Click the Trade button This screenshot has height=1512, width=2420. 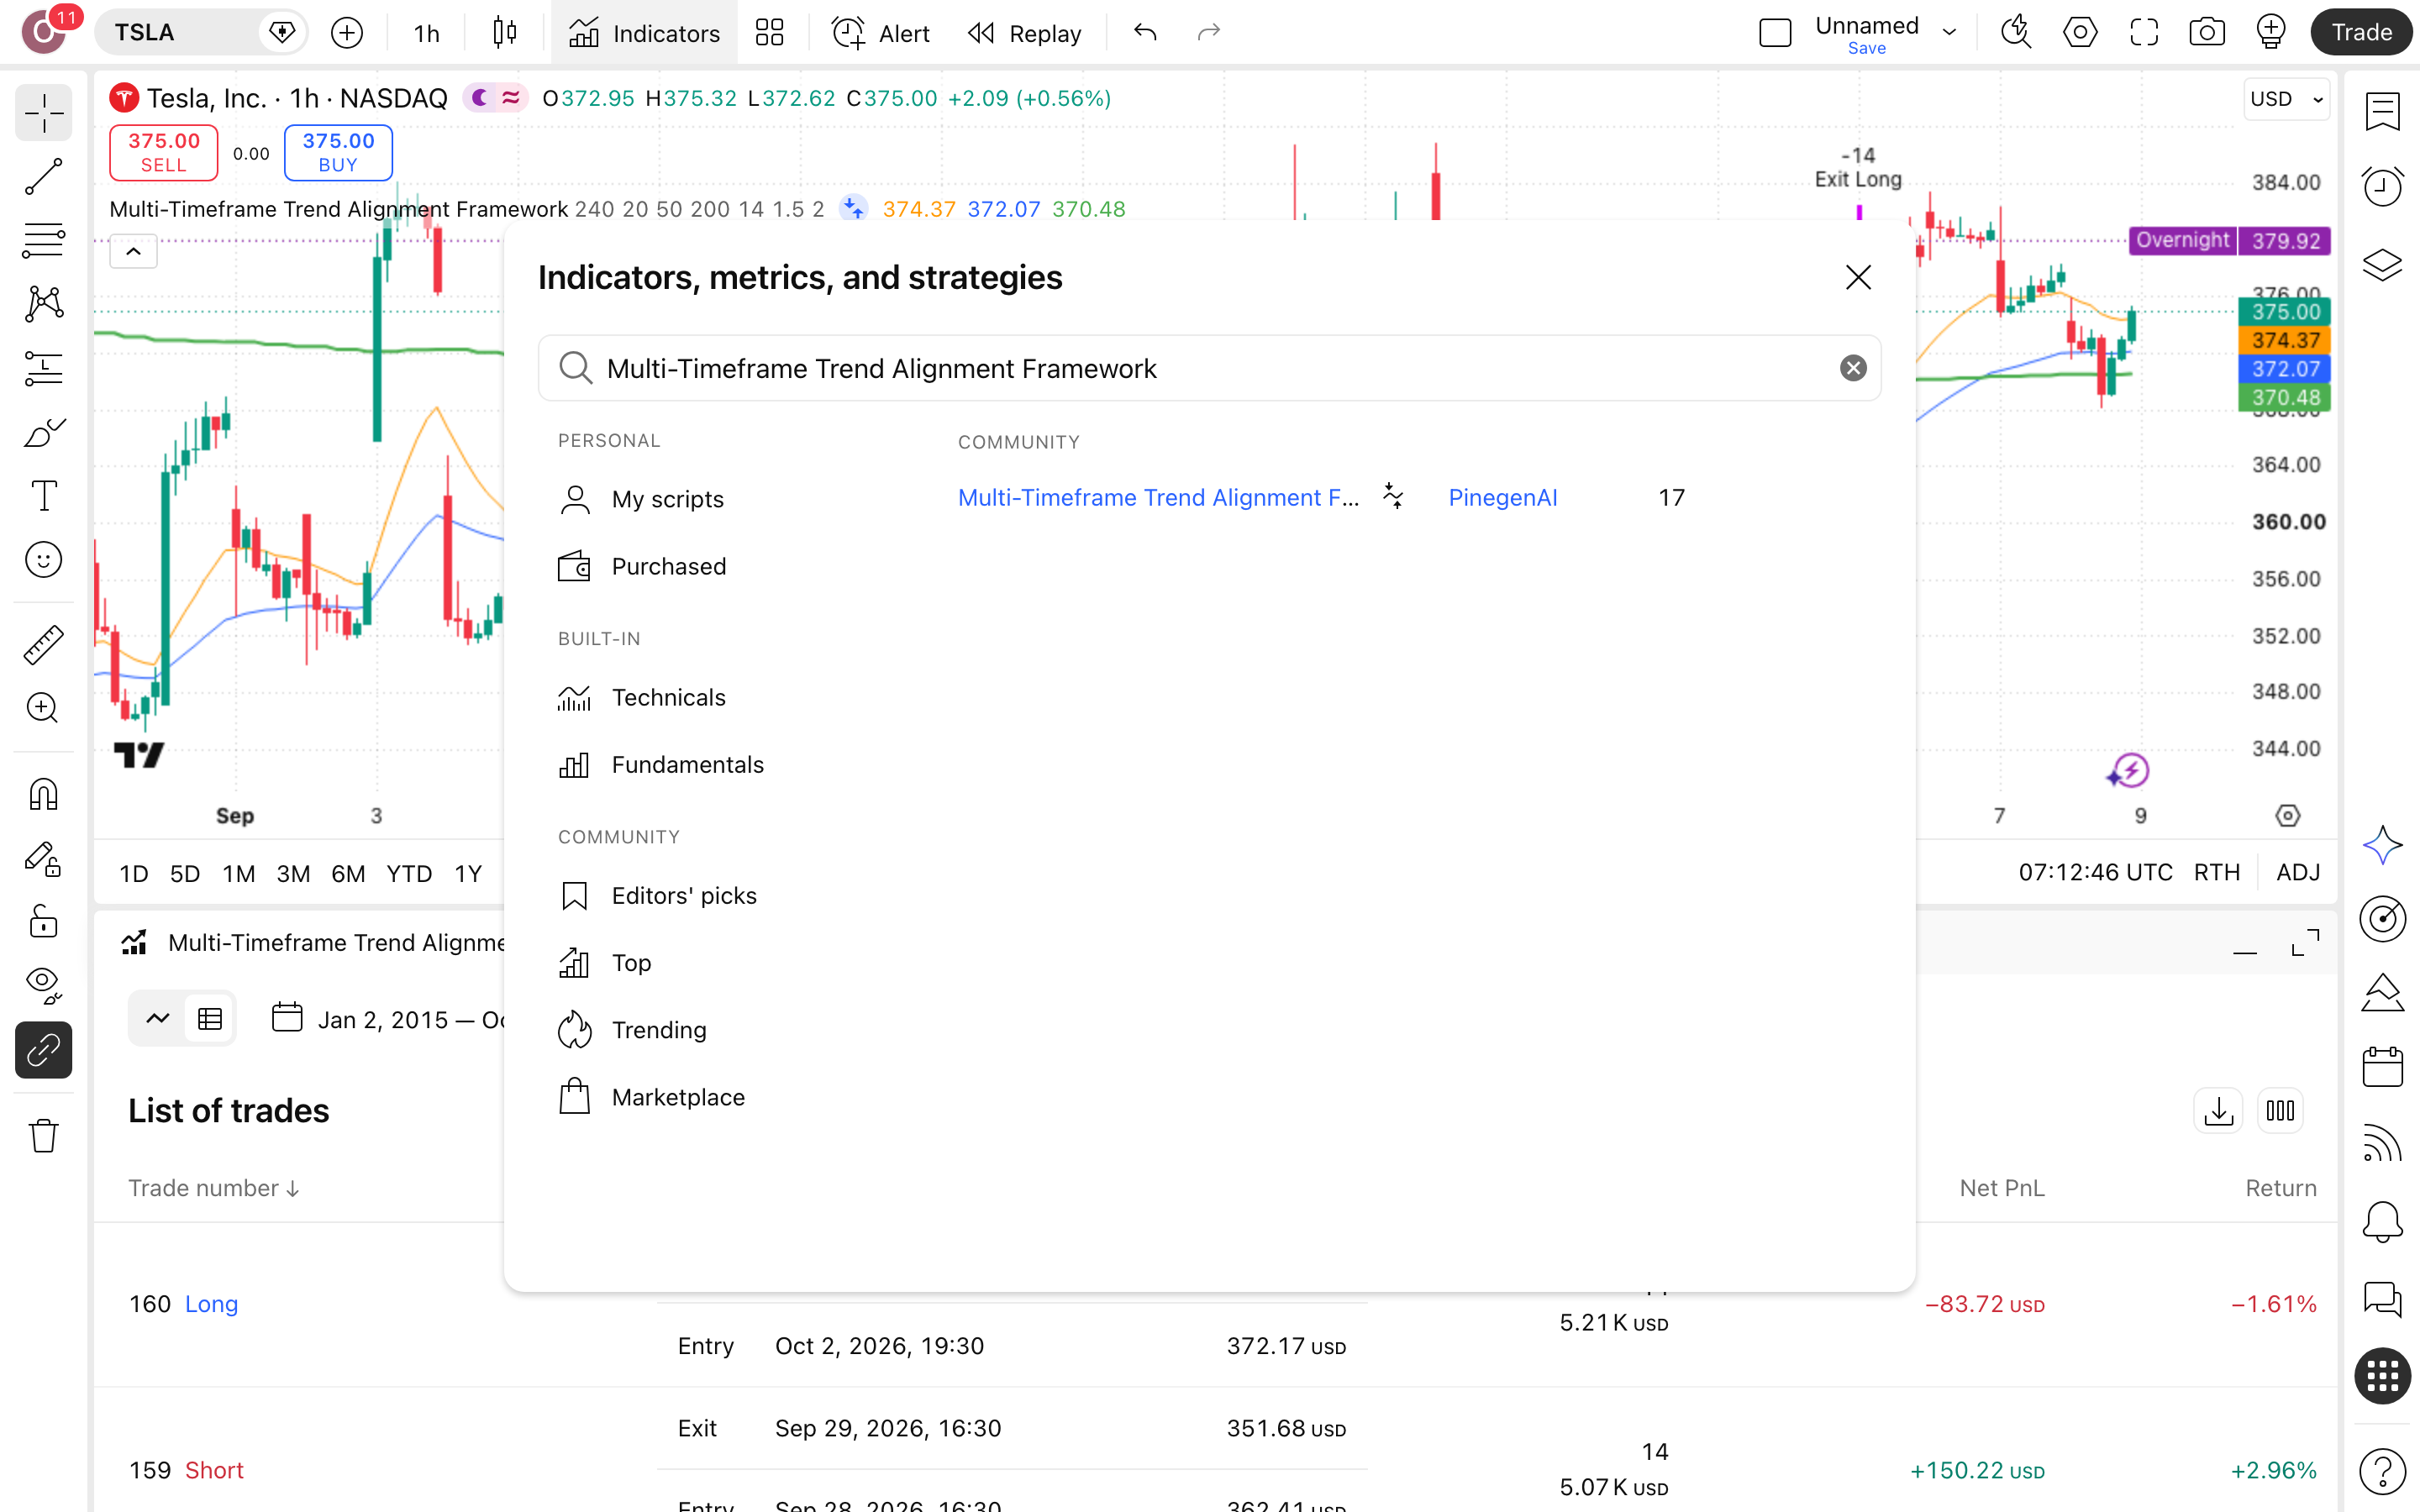pyautogui.click(x=2361, y=33)
